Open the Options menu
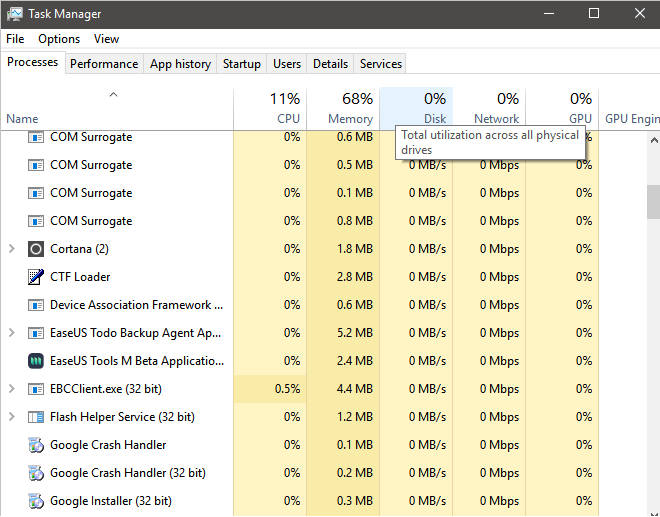 point(59,39)
